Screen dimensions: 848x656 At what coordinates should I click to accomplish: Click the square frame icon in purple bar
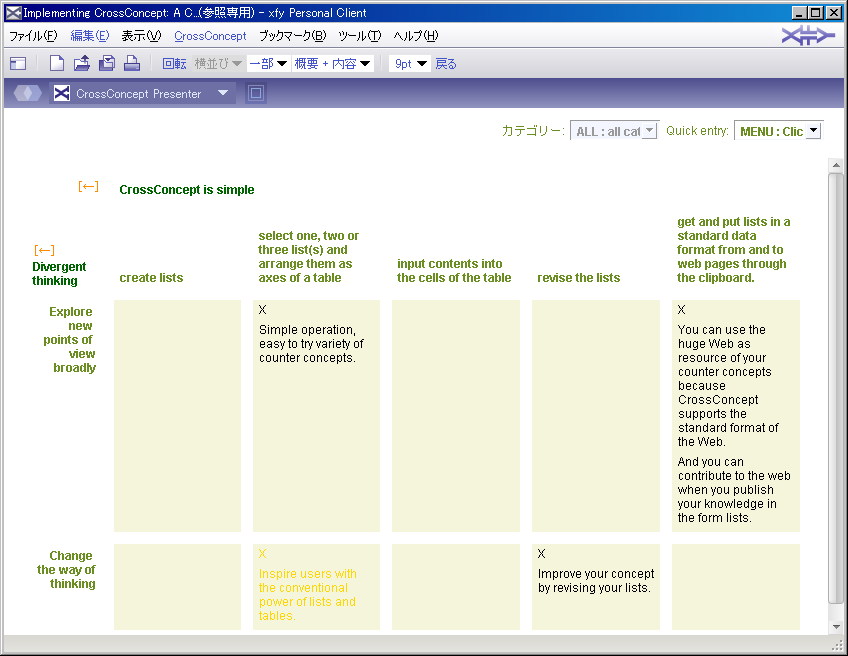coord(256,94)
